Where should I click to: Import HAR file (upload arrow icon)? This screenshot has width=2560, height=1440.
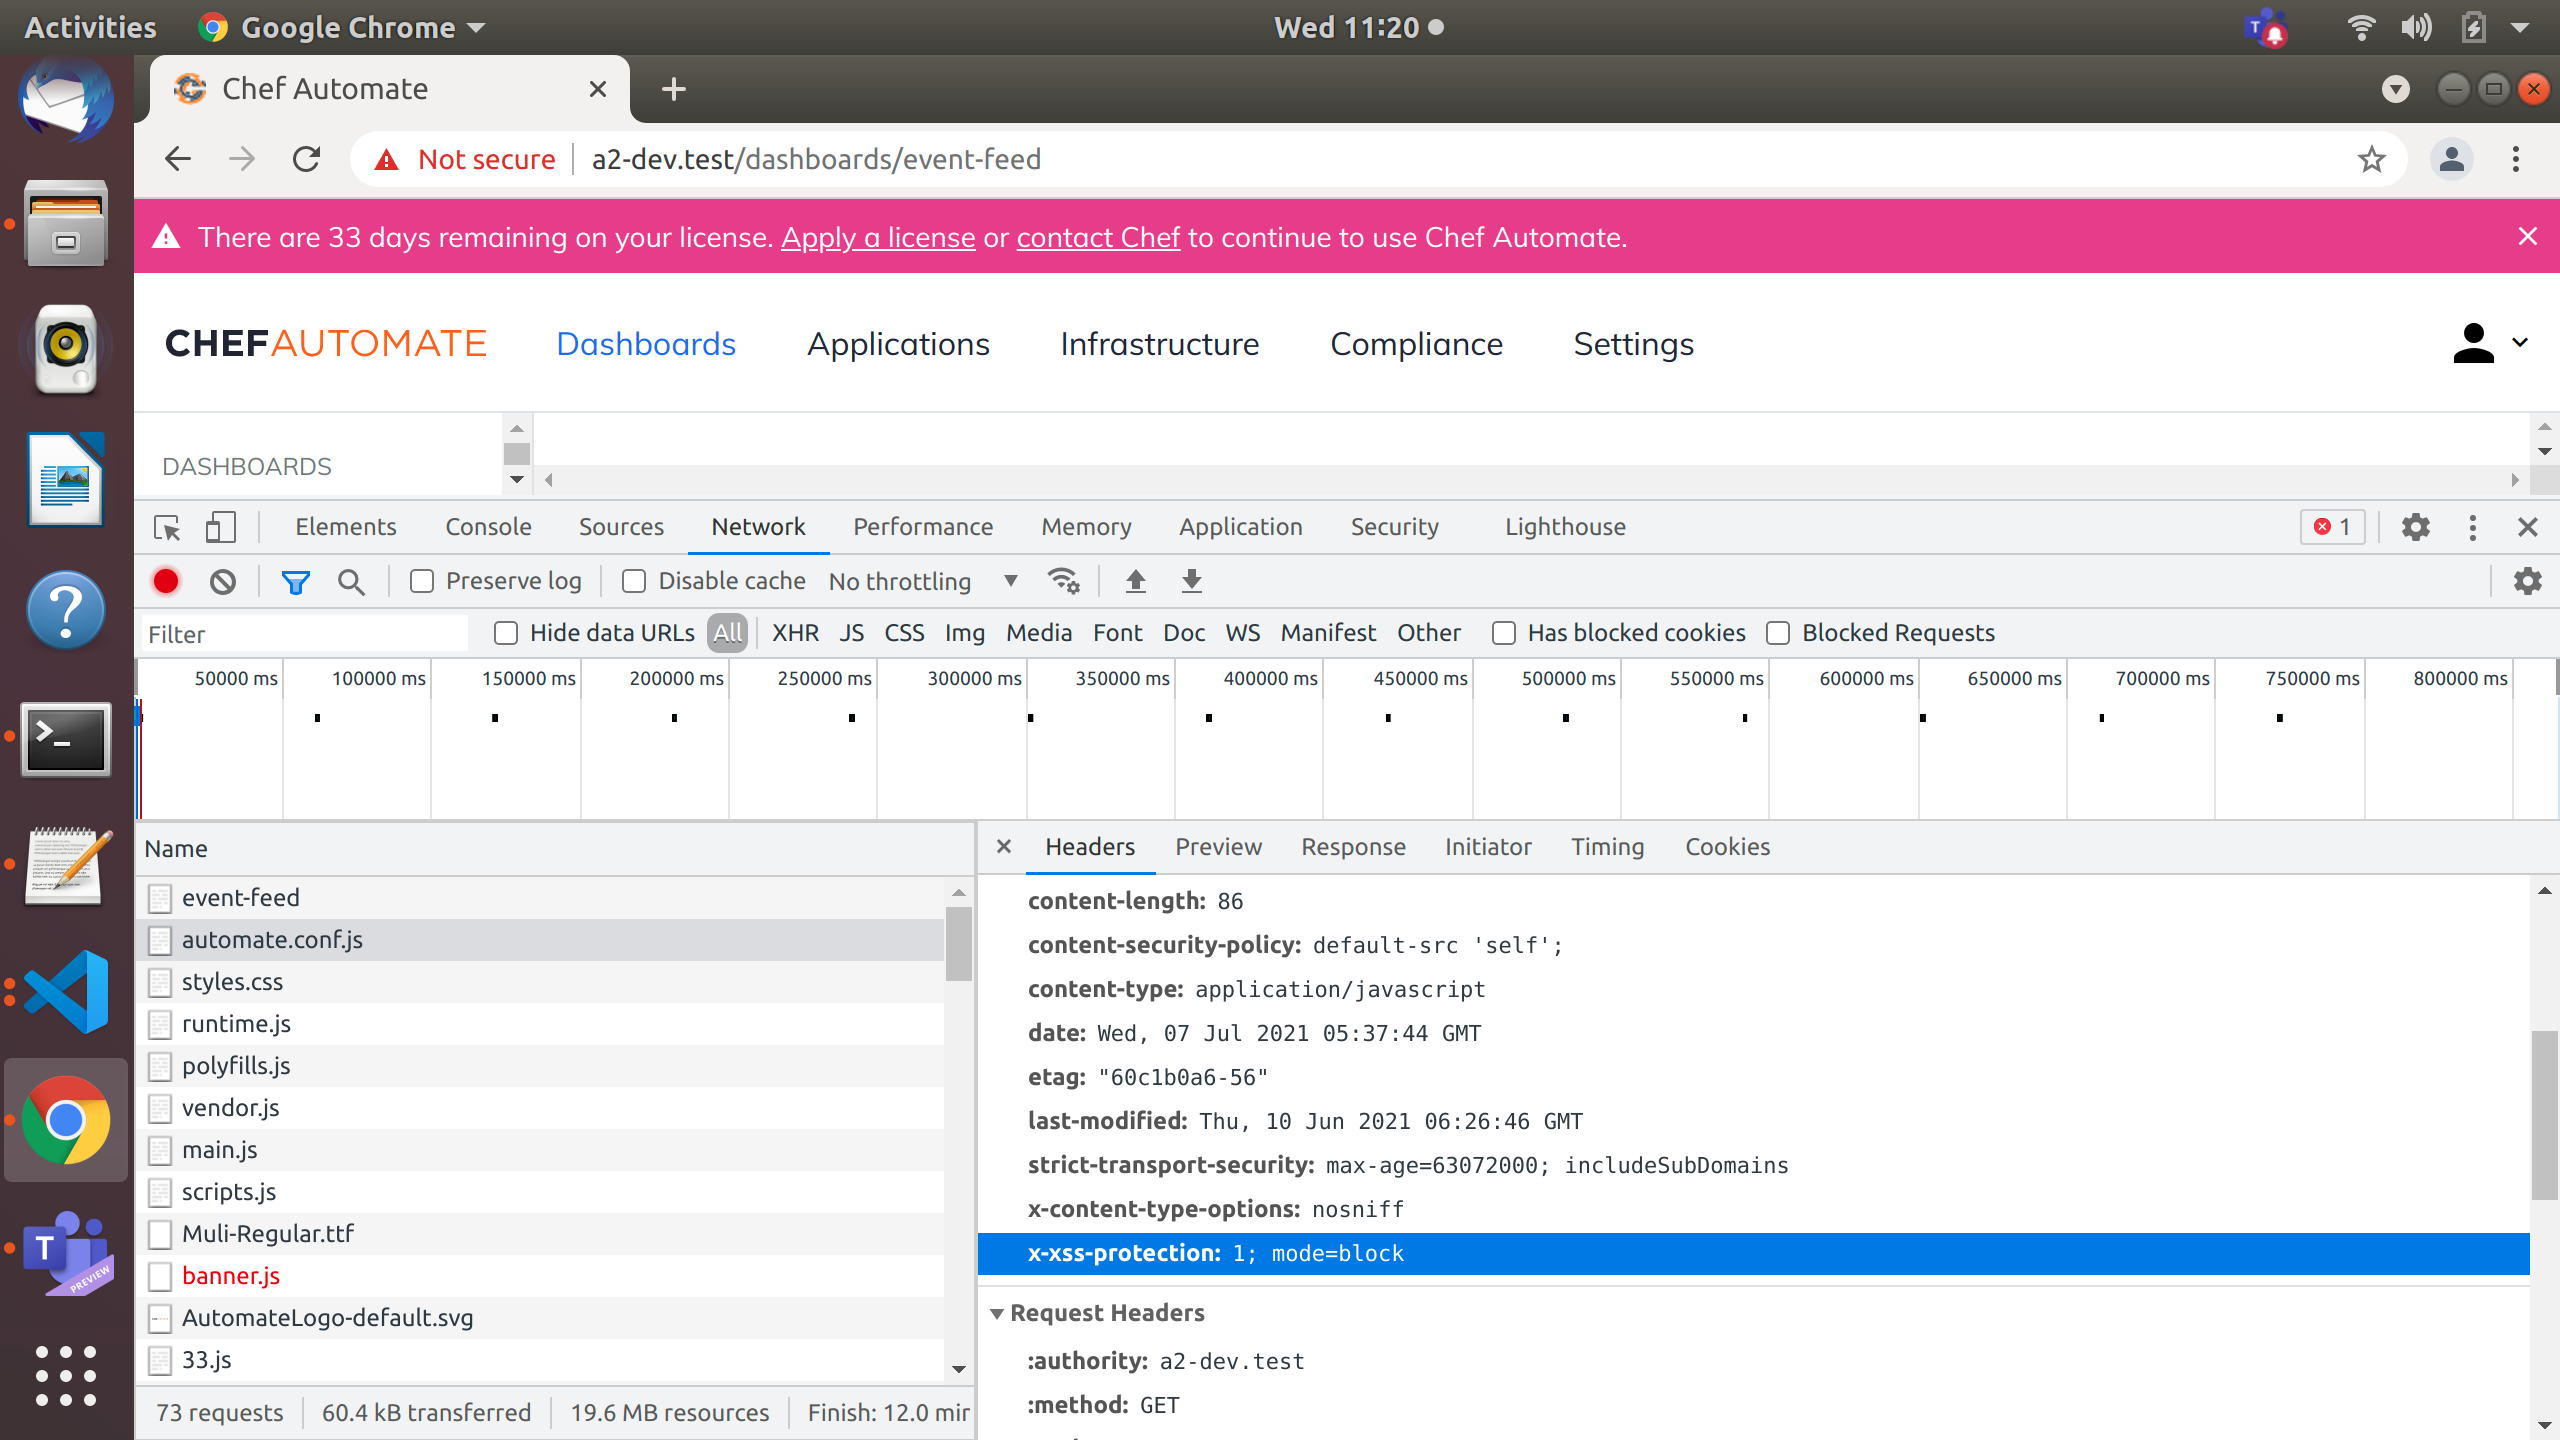pyautogui.click(x=1135, y=581)
